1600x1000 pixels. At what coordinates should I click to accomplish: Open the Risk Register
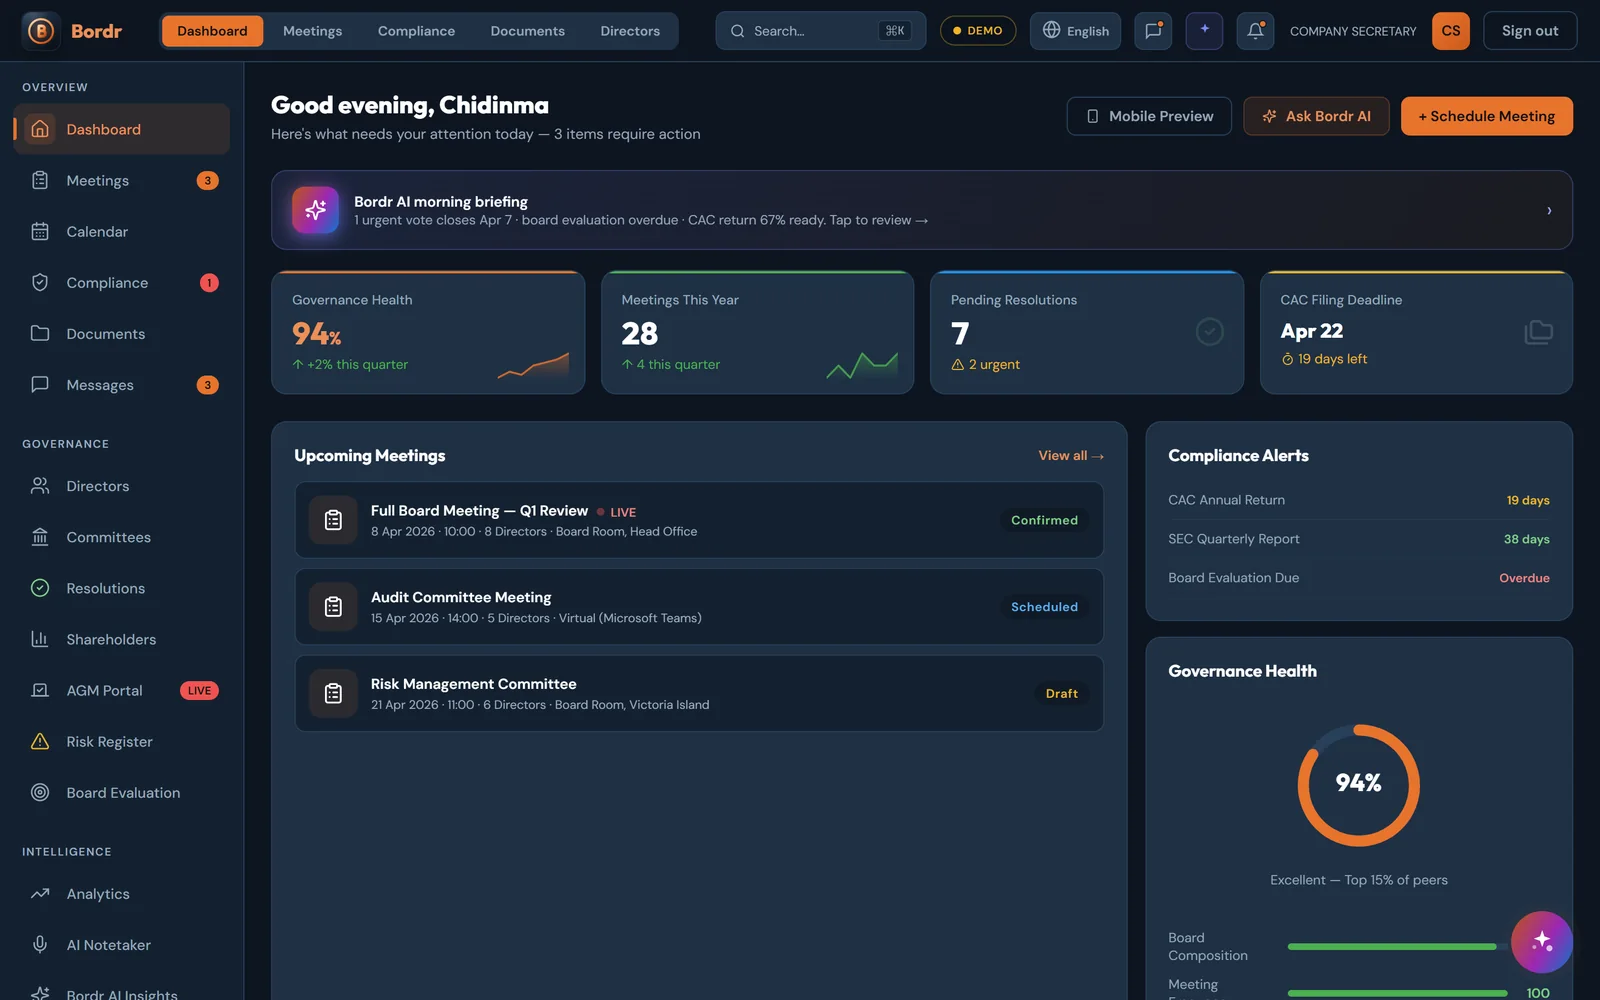[121, 742]
